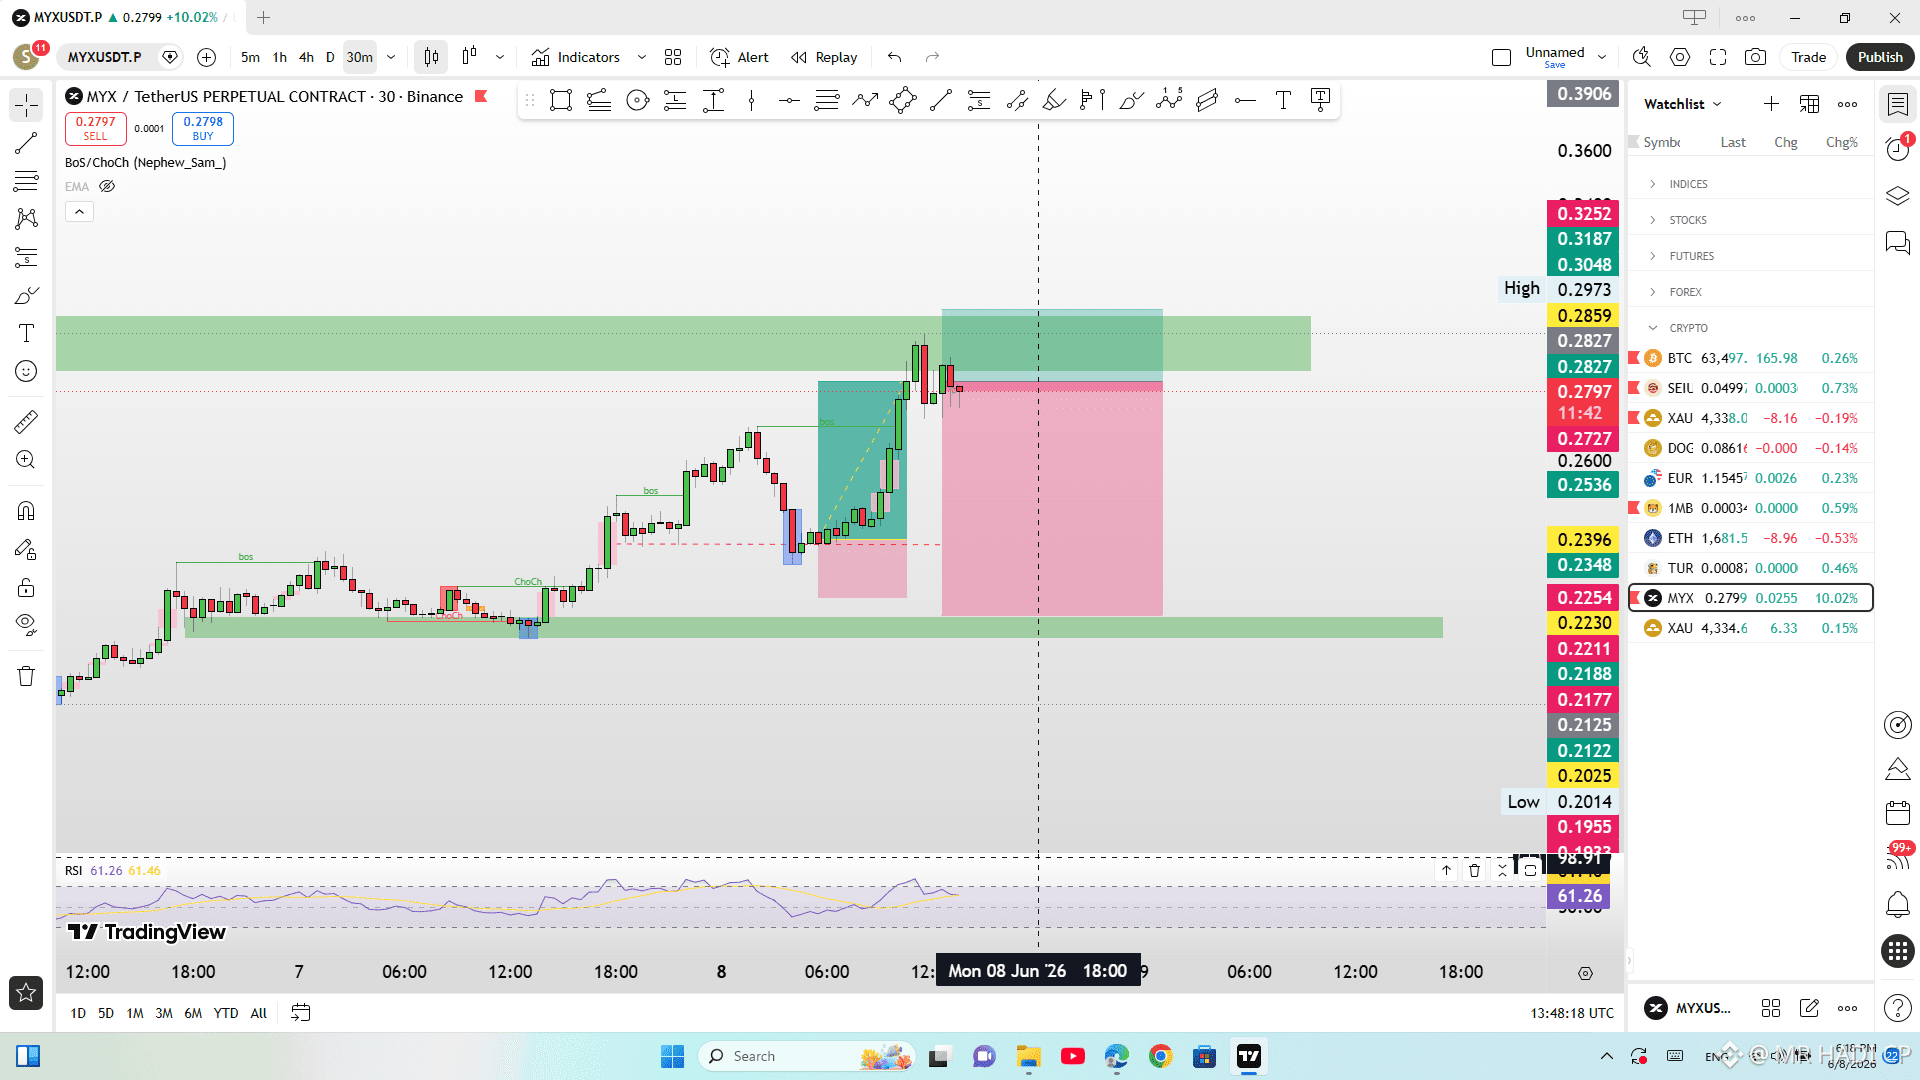Open indicators favorites dropdown arrow

click(642, 57)
